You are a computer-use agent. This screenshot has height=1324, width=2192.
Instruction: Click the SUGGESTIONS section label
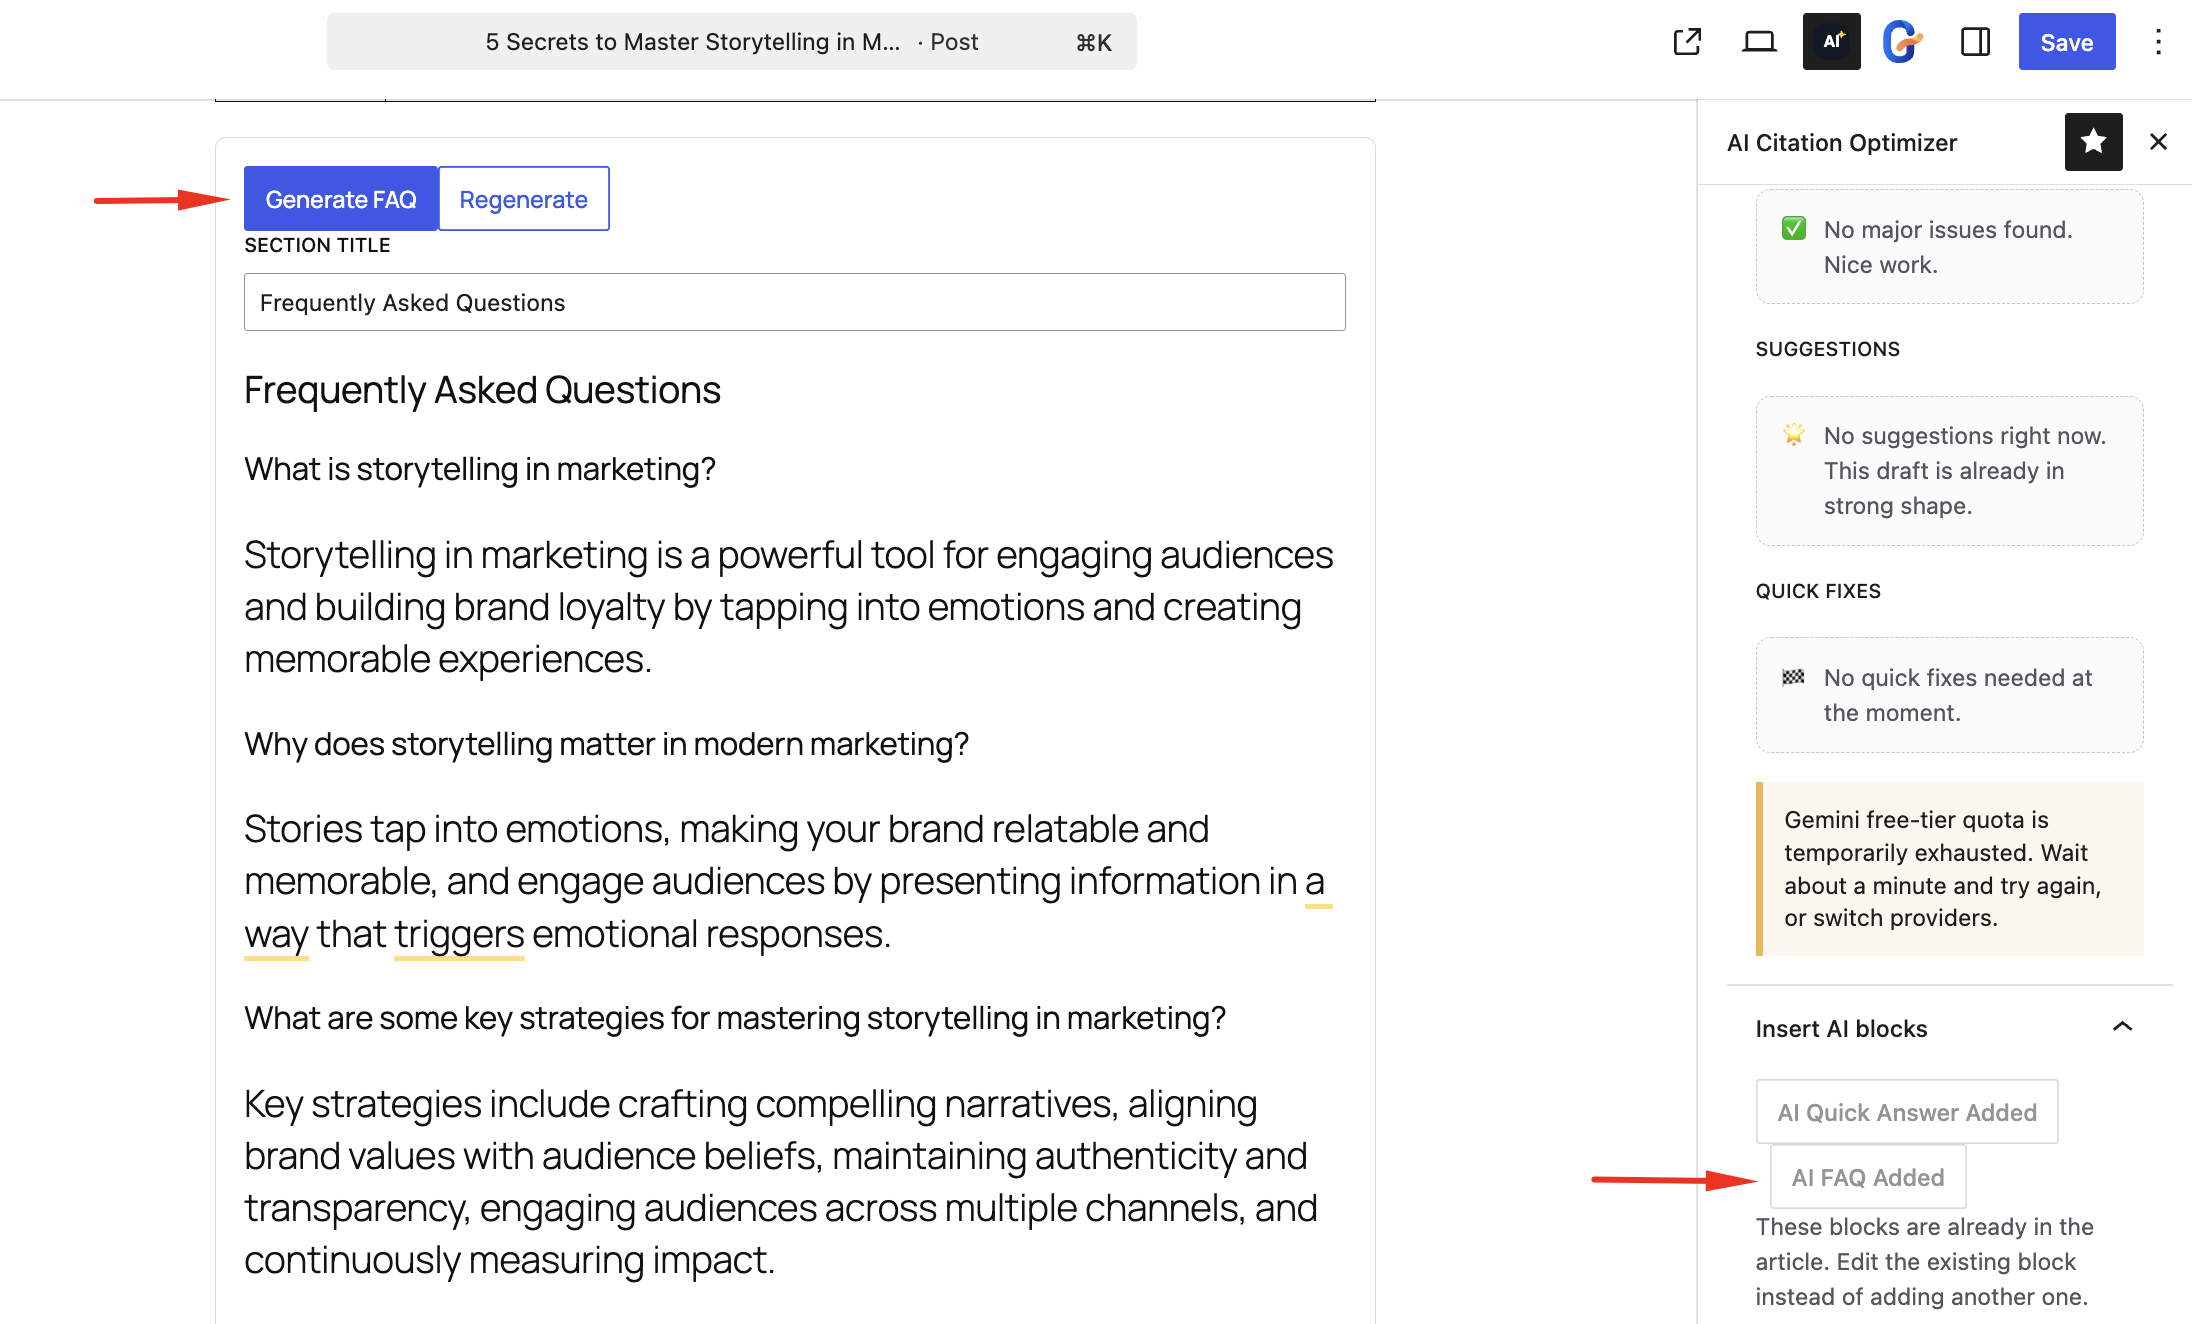pos(1827,349)
